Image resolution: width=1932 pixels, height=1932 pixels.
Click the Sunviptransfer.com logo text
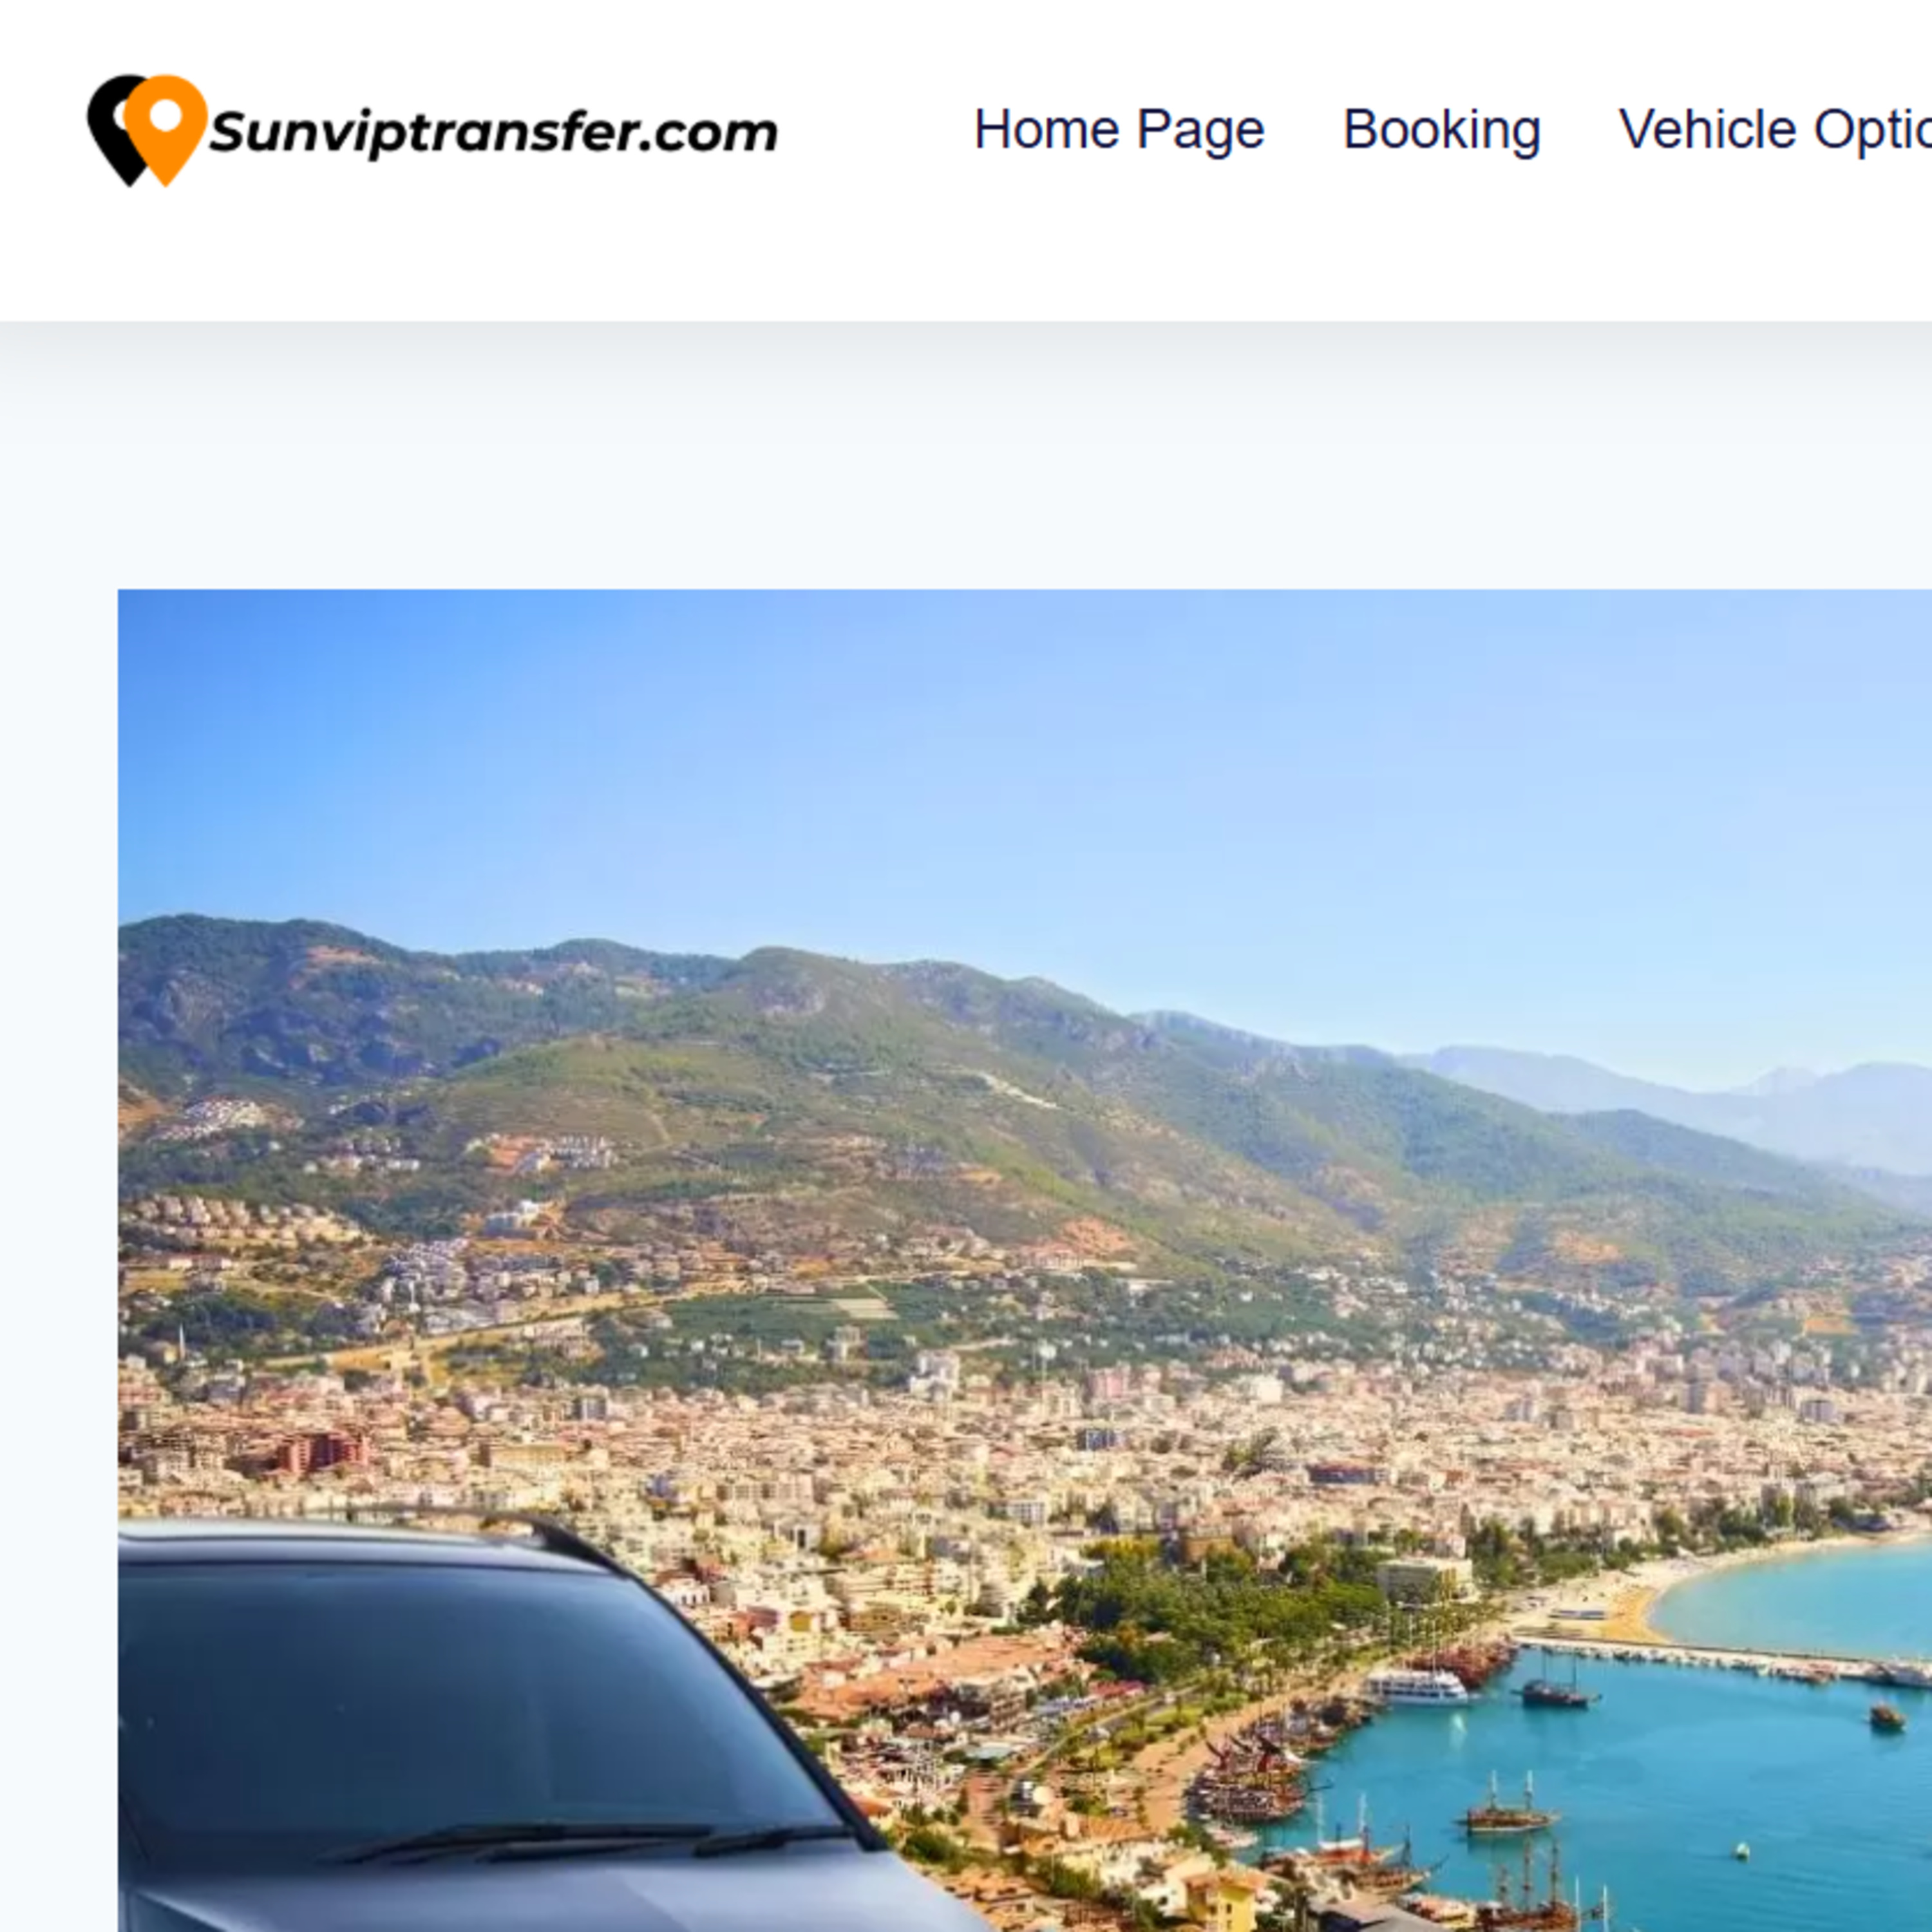pyautogui.click(x=493, y=133)
